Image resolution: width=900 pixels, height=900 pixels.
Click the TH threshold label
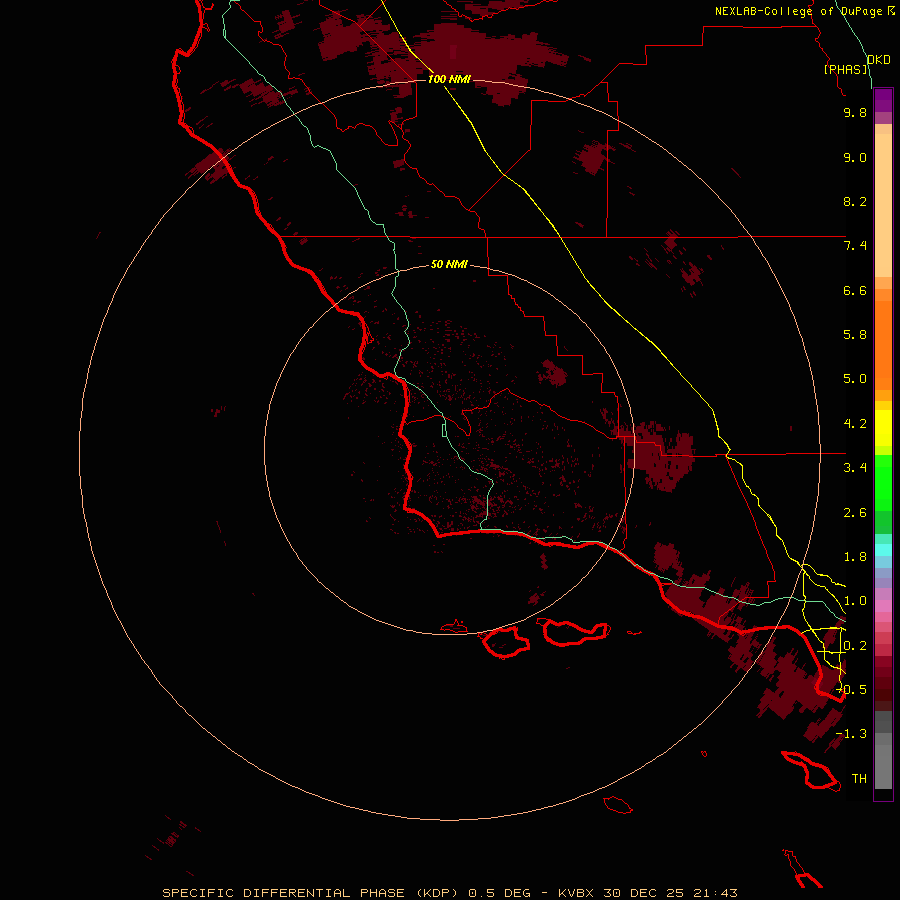pyautogui.click(x=859, y=779)
